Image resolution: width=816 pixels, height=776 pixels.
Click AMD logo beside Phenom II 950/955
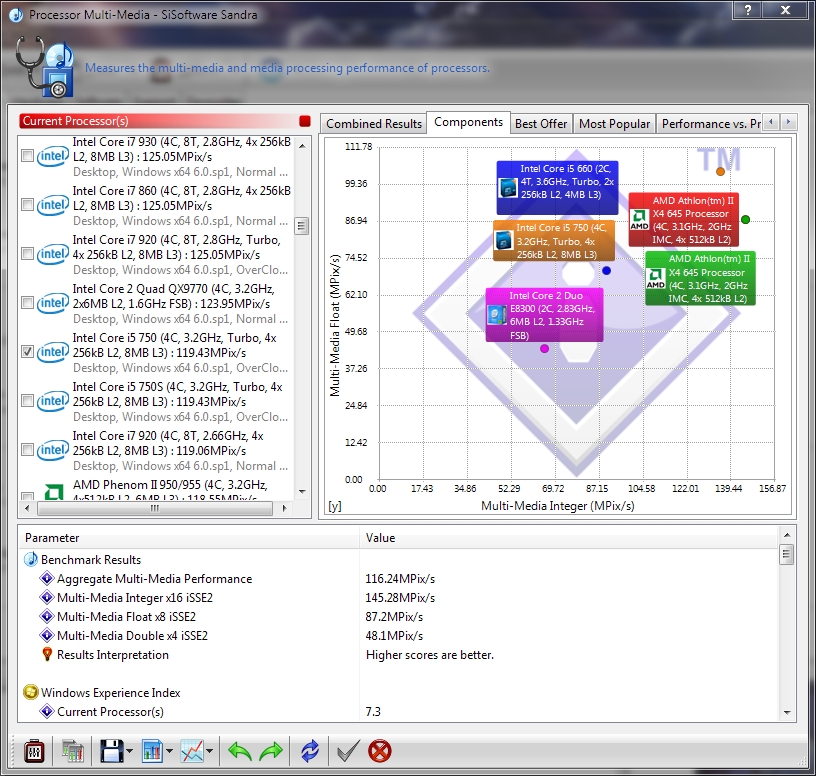coord(54,491)
